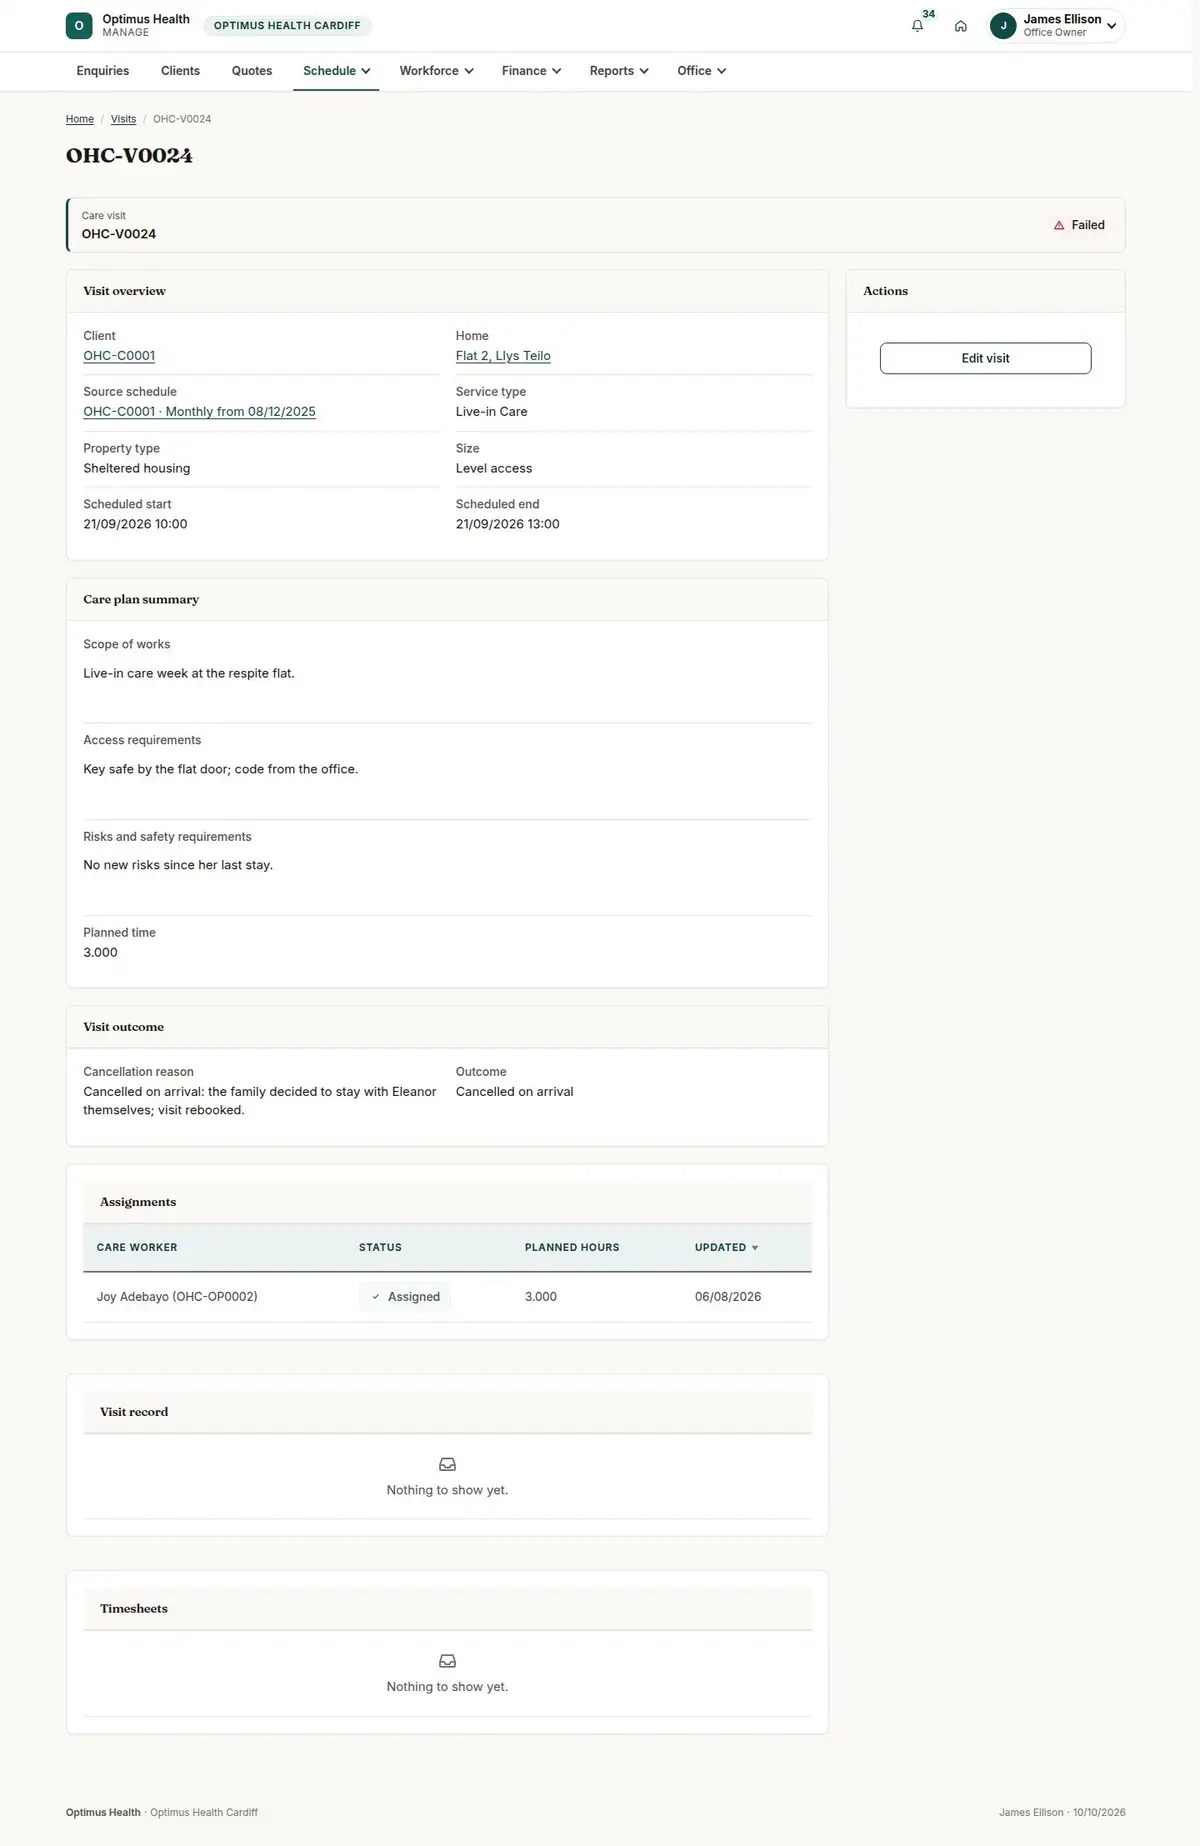Open source schedule Monthly from 08/12/2025 link
The height and width of the screenshot is (1846, 1200).
[199, 412]
